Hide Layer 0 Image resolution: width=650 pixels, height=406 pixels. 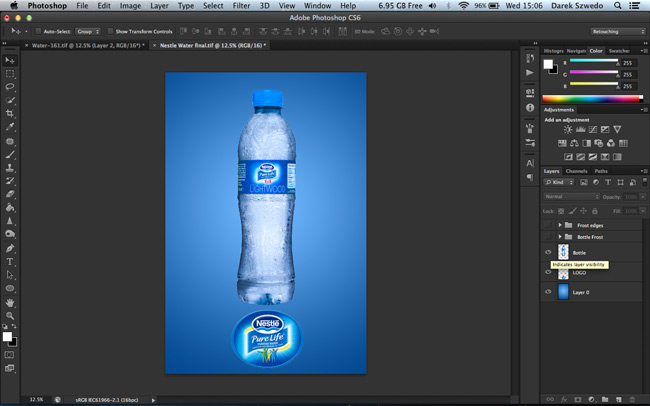(x=548, y=292)
